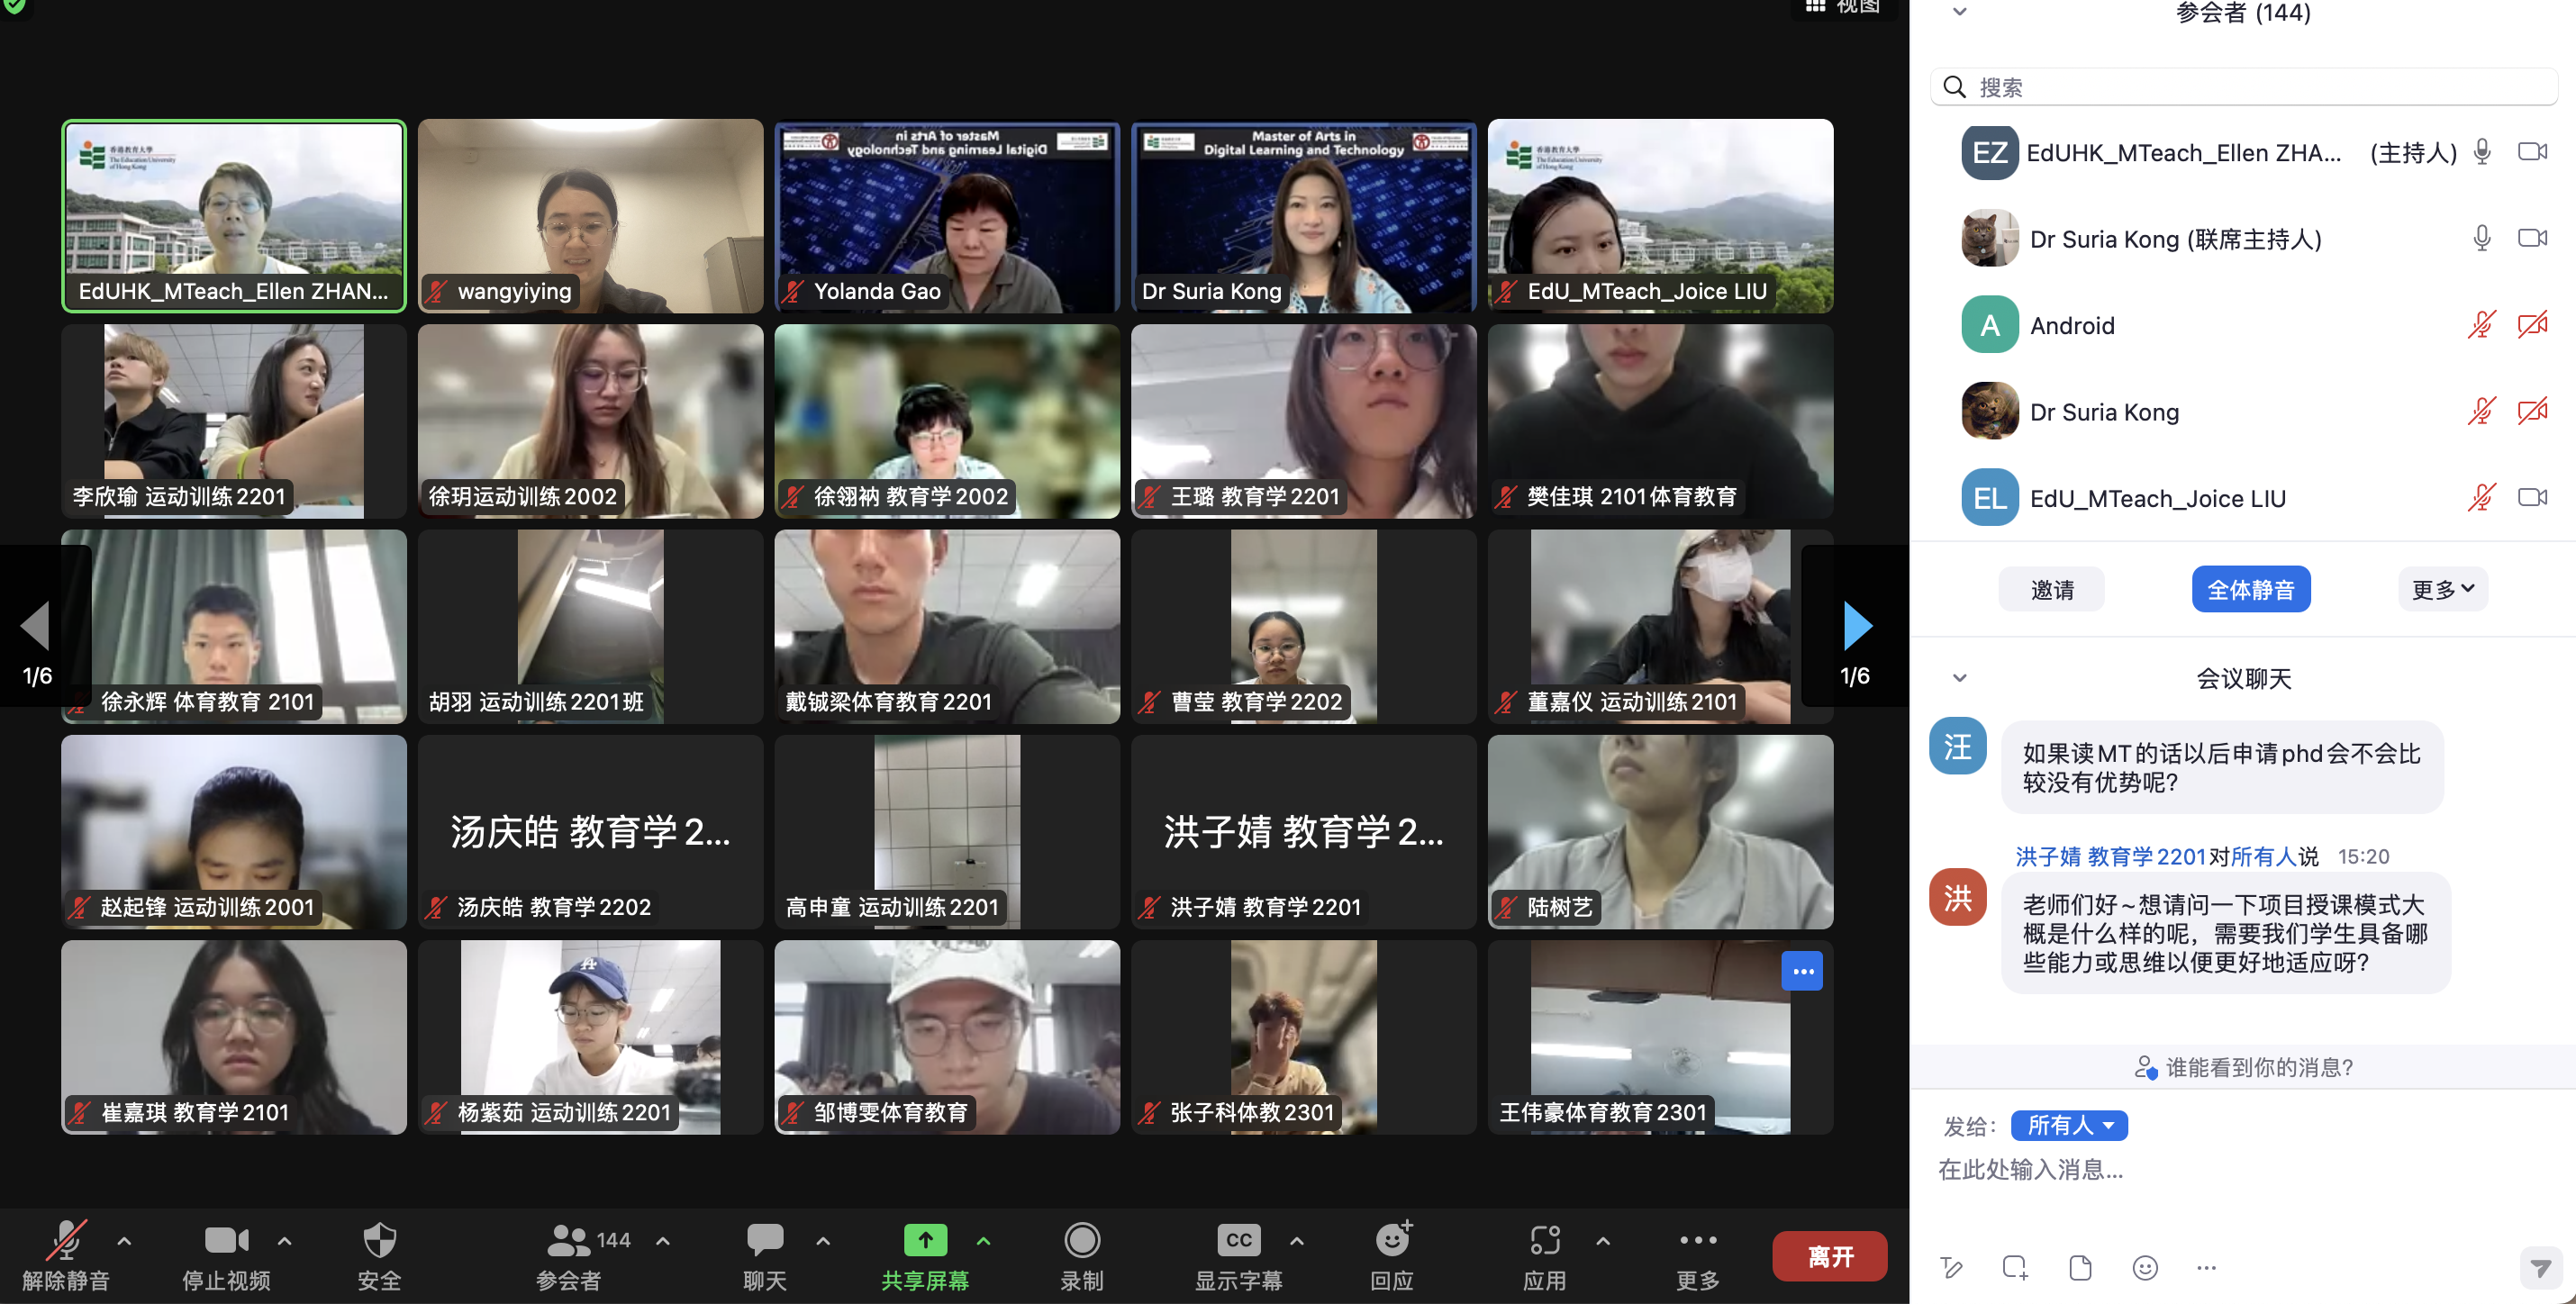Toggle Android participant's muted microphone

coord(2481,325)
